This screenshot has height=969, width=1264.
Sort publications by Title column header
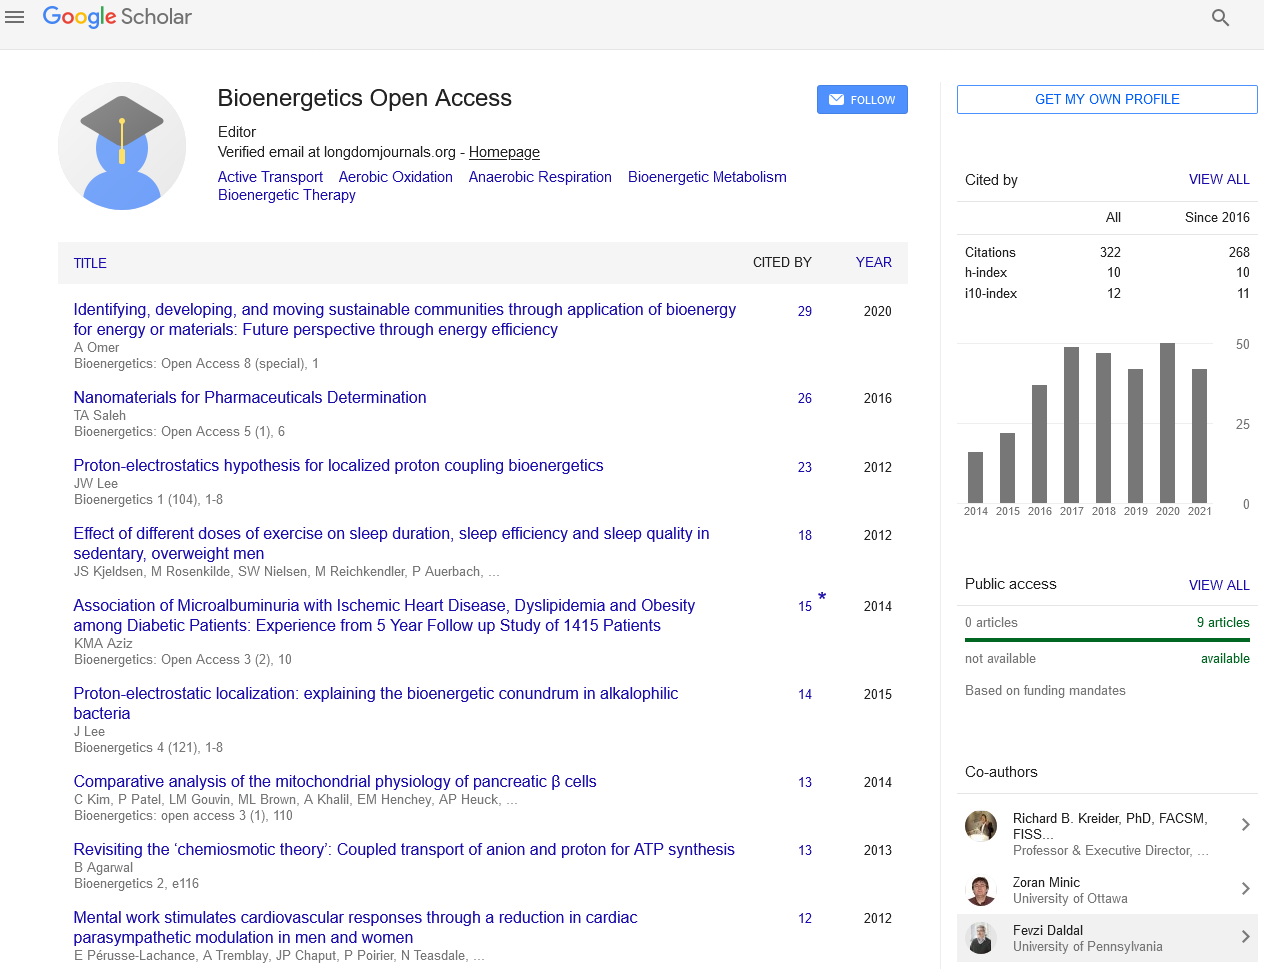click(90, 263)
